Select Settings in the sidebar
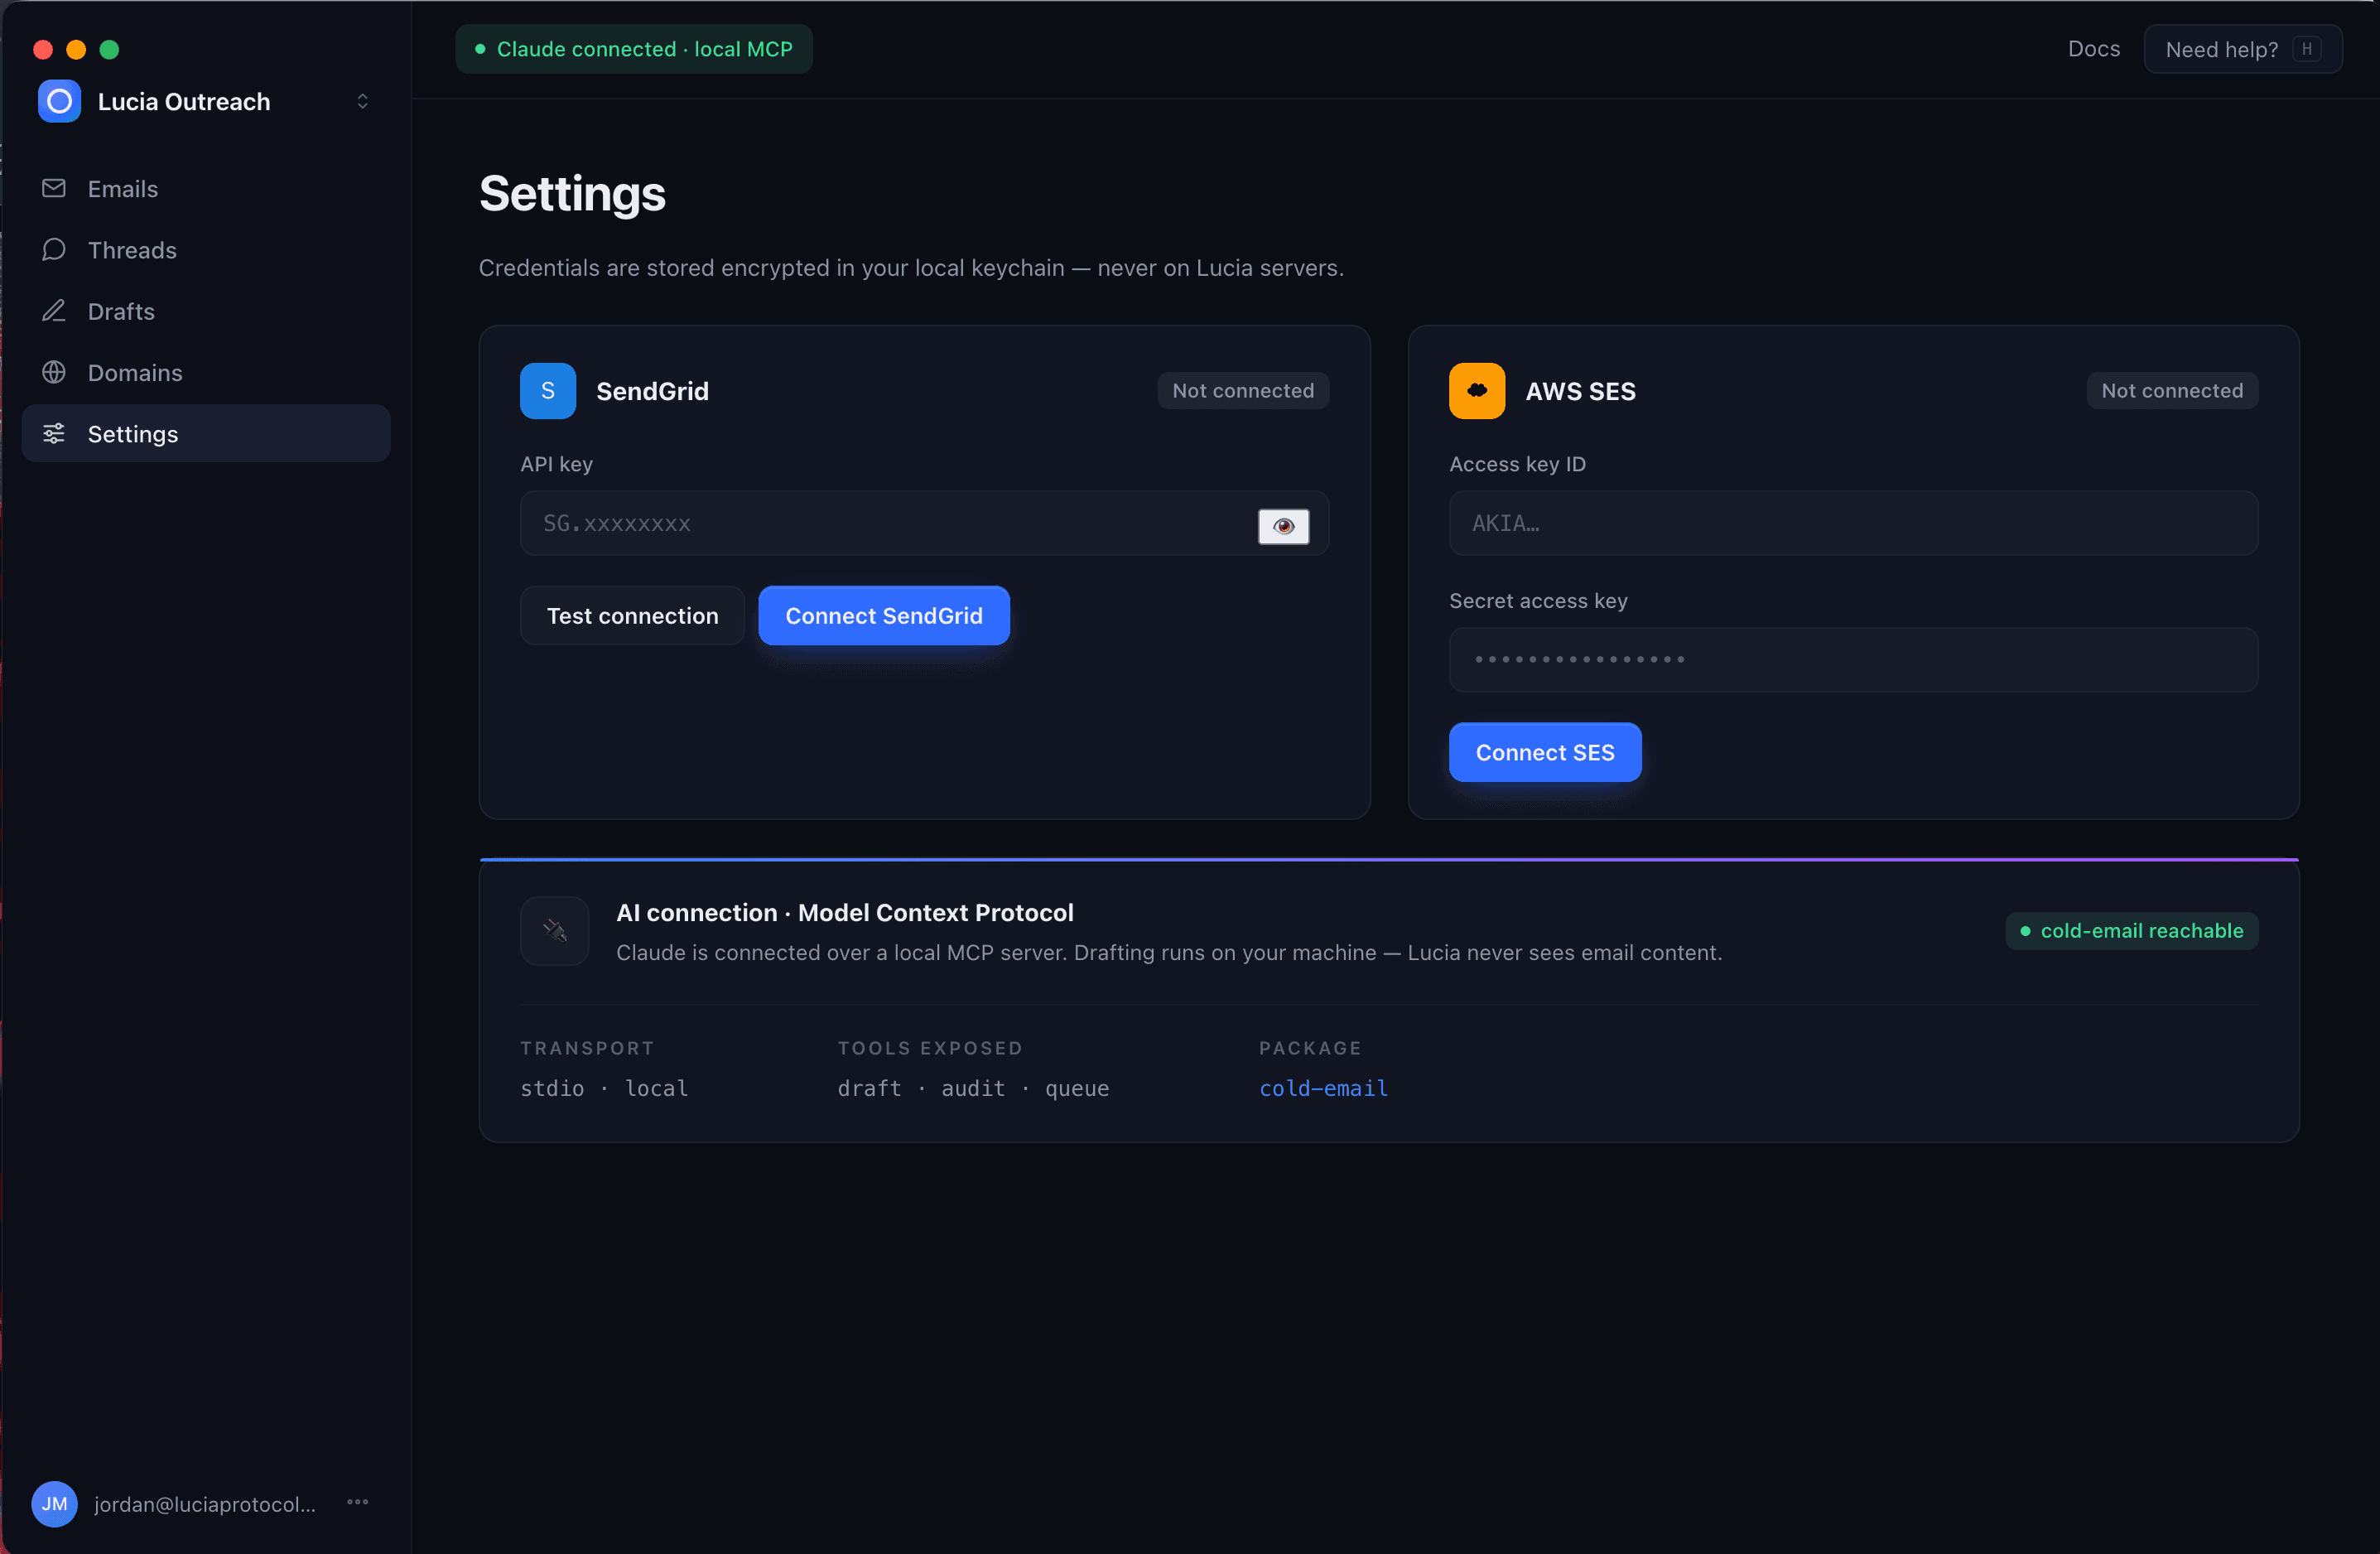Screen dimensions: 2380x1554 206,433
